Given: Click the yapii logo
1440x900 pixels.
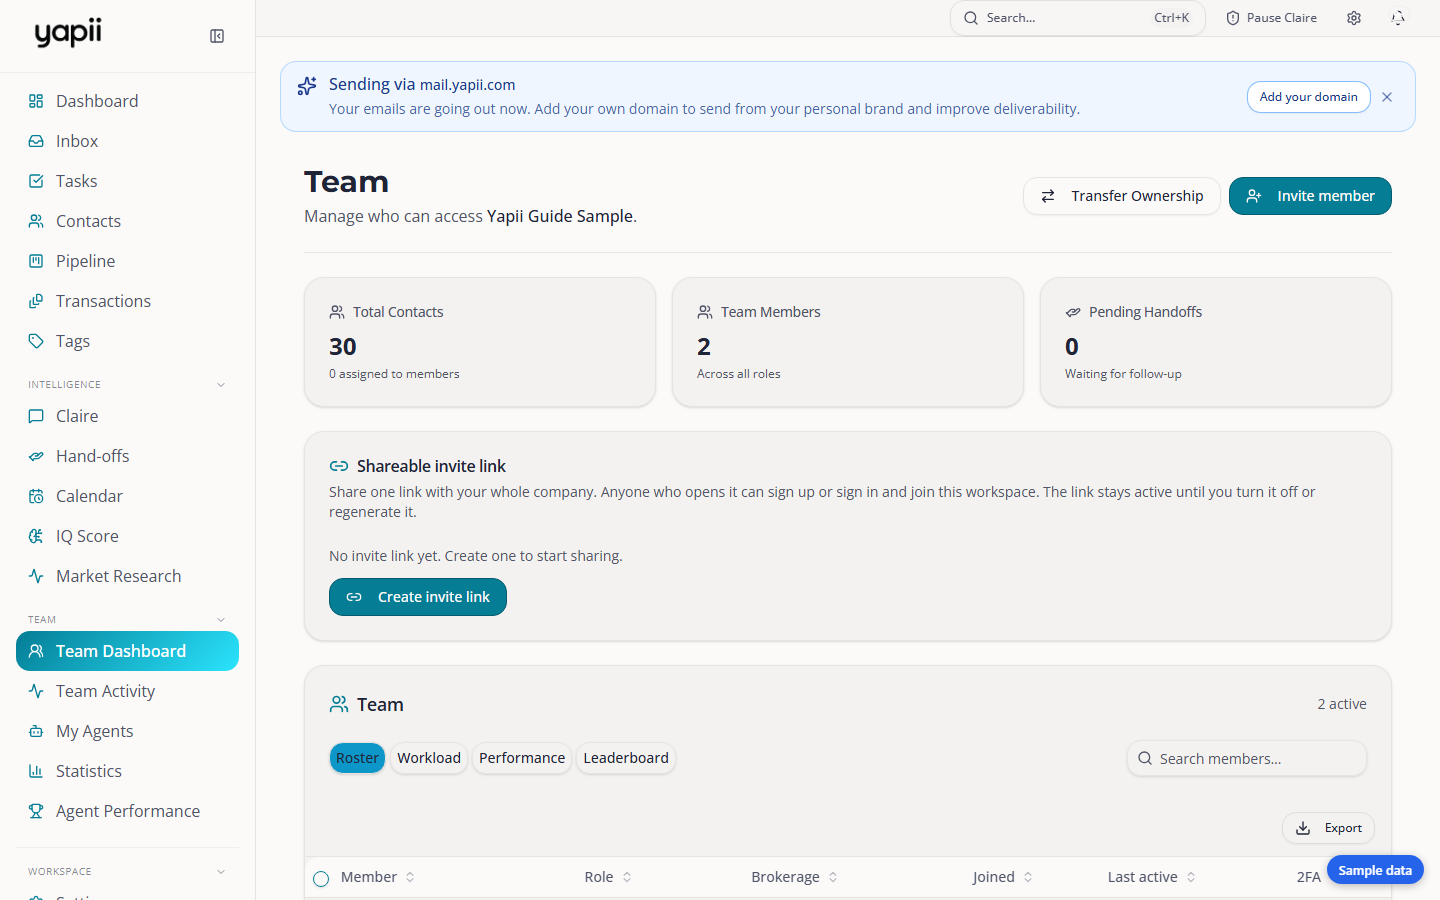Looking at the screenshot, I should coord(68,33).
